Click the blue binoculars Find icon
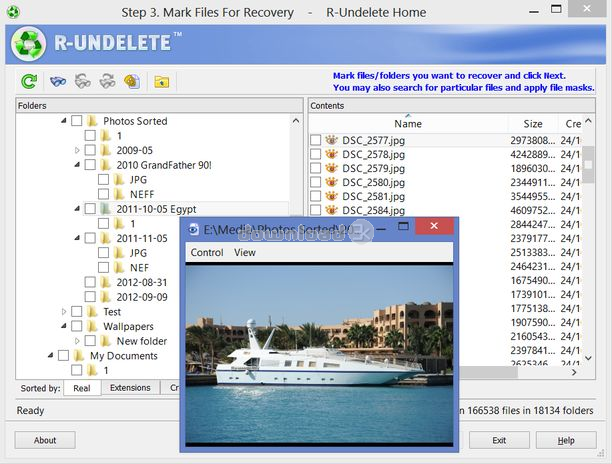Screen dimensions: 612x464 click(x=58, y=81)
